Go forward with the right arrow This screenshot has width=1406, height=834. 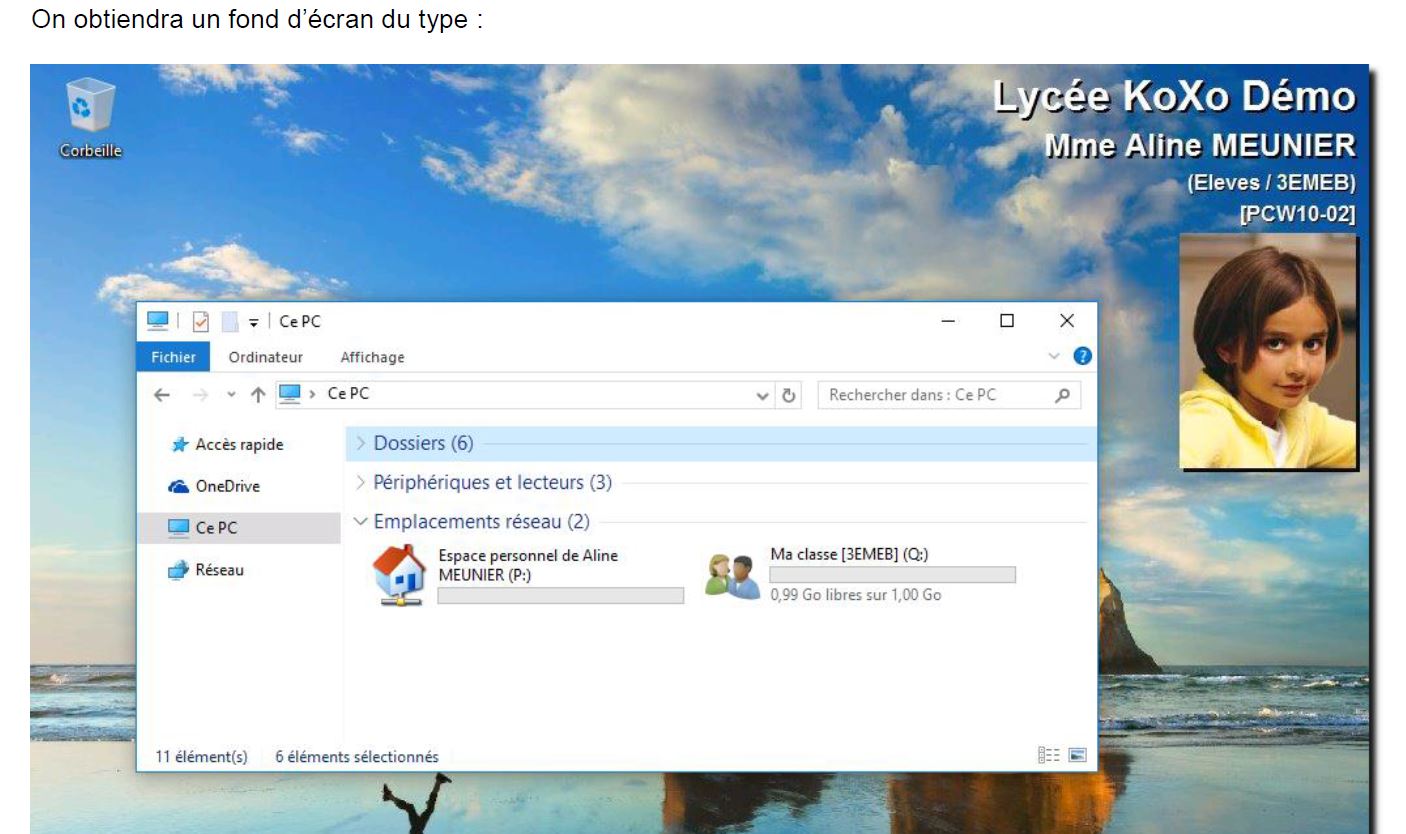199,395
